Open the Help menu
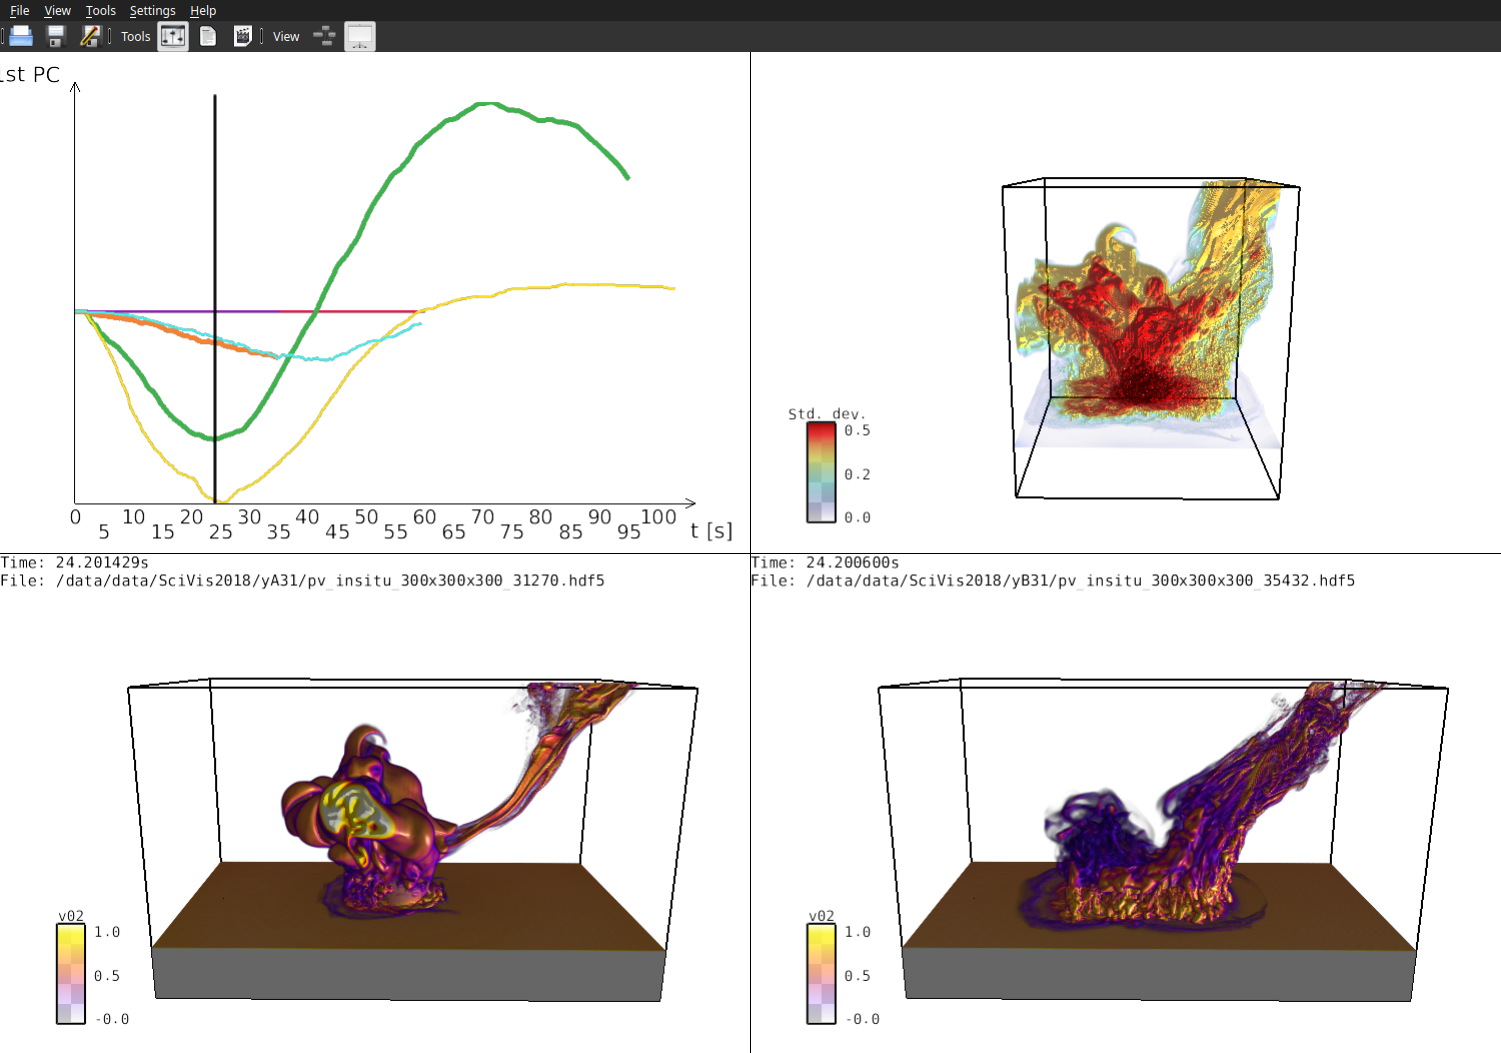1501x1053 pixels. coord(203,10)
